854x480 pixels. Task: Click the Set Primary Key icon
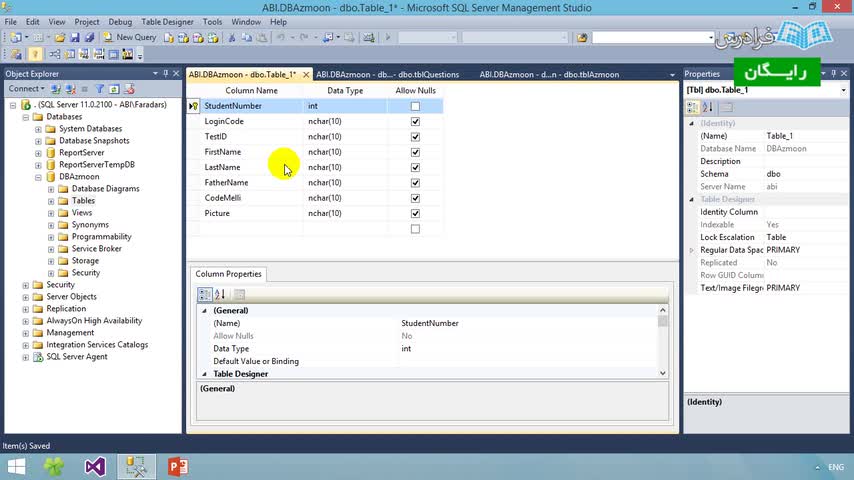tap(35, 54)
